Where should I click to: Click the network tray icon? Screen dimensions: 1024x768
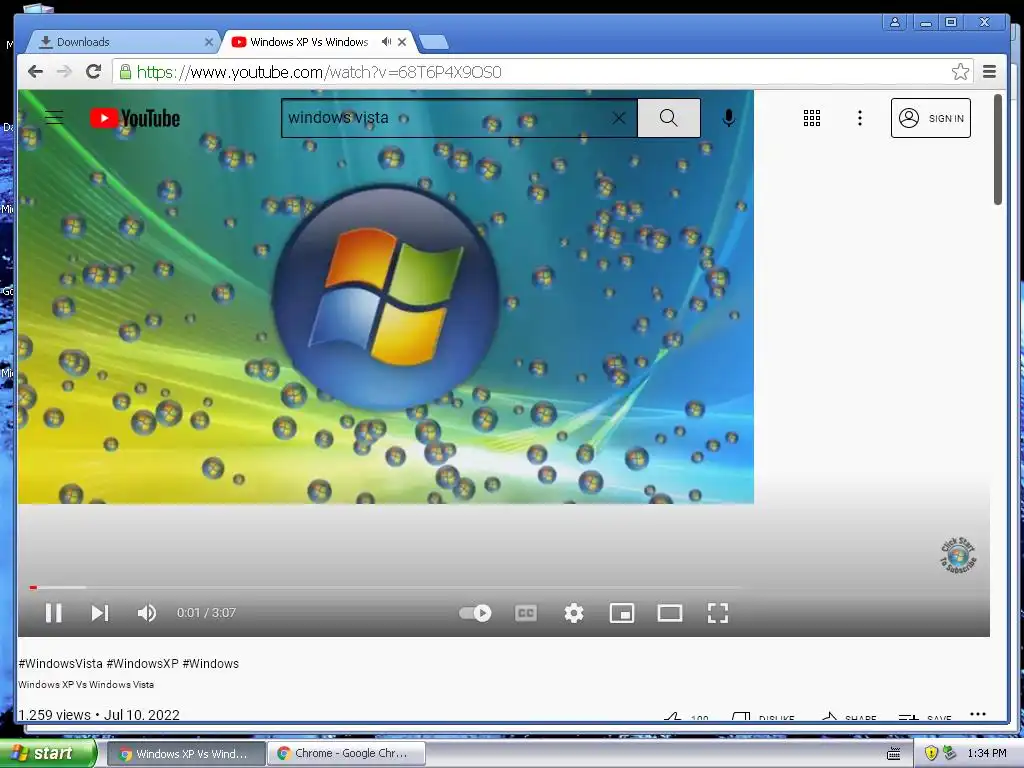[950, 754]
